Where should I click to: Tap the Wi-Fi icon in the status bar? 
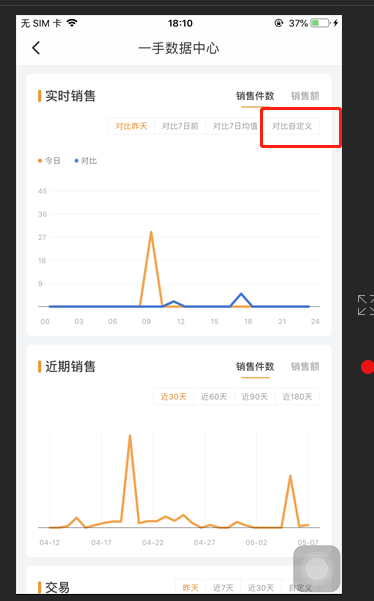click(72, 23)
